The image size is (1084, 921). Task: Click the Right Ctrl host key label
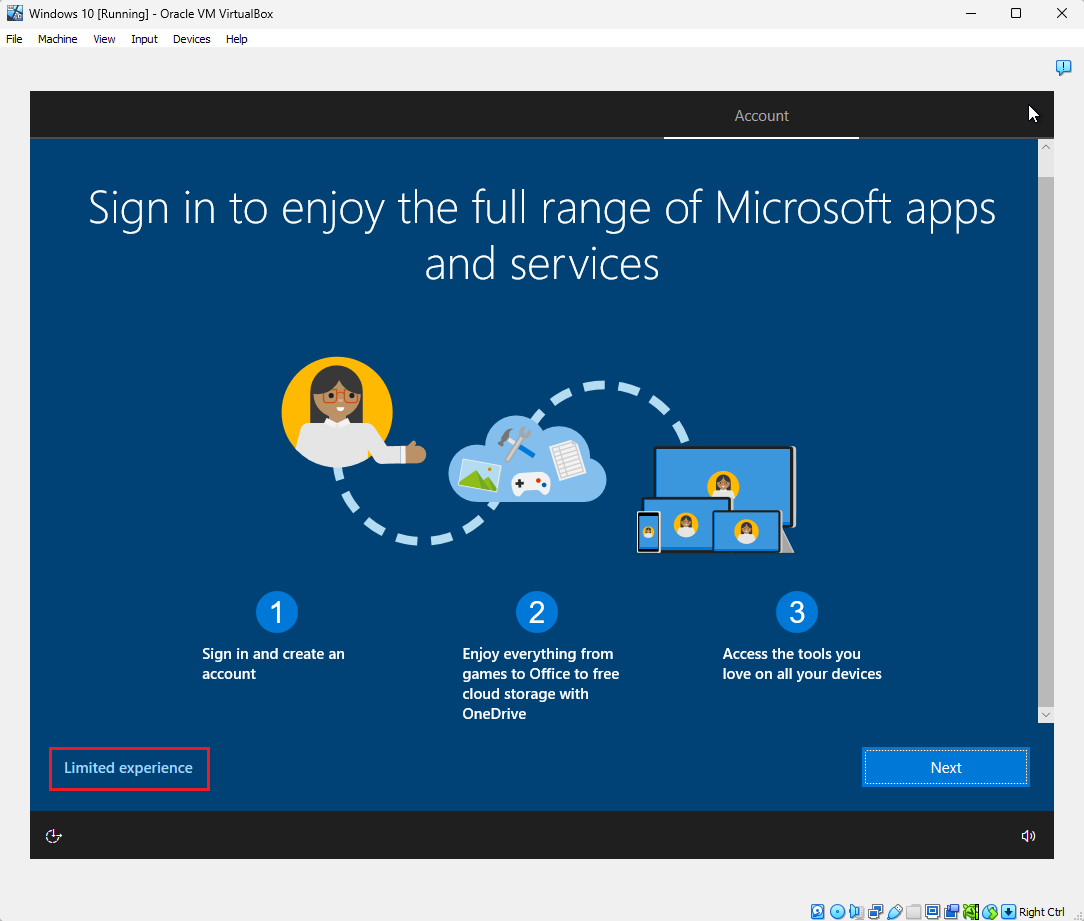pyautogui.click(x=1042, y=911)
